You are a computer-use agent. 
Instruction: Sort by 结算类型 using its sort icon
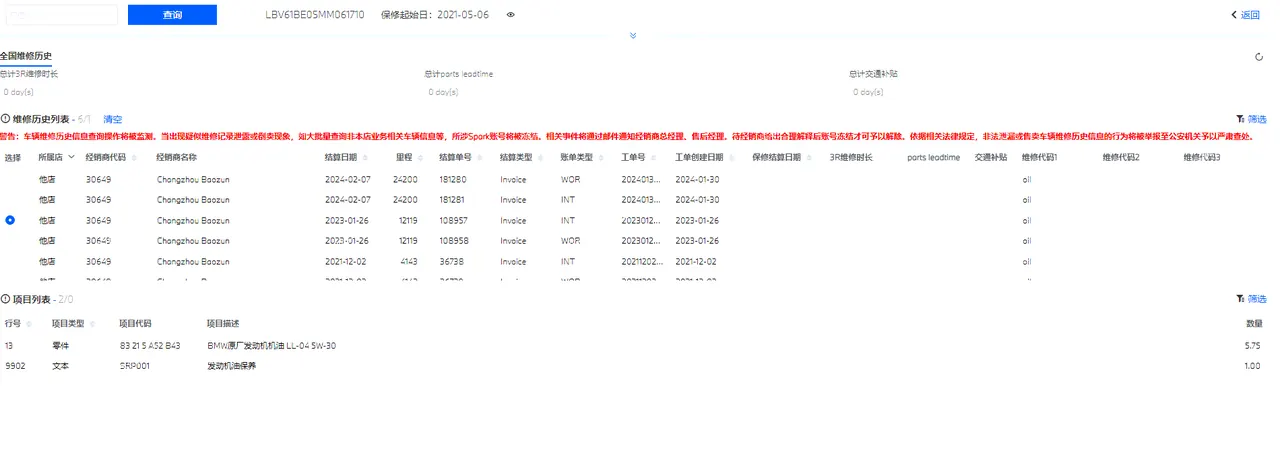pos(539,158)
